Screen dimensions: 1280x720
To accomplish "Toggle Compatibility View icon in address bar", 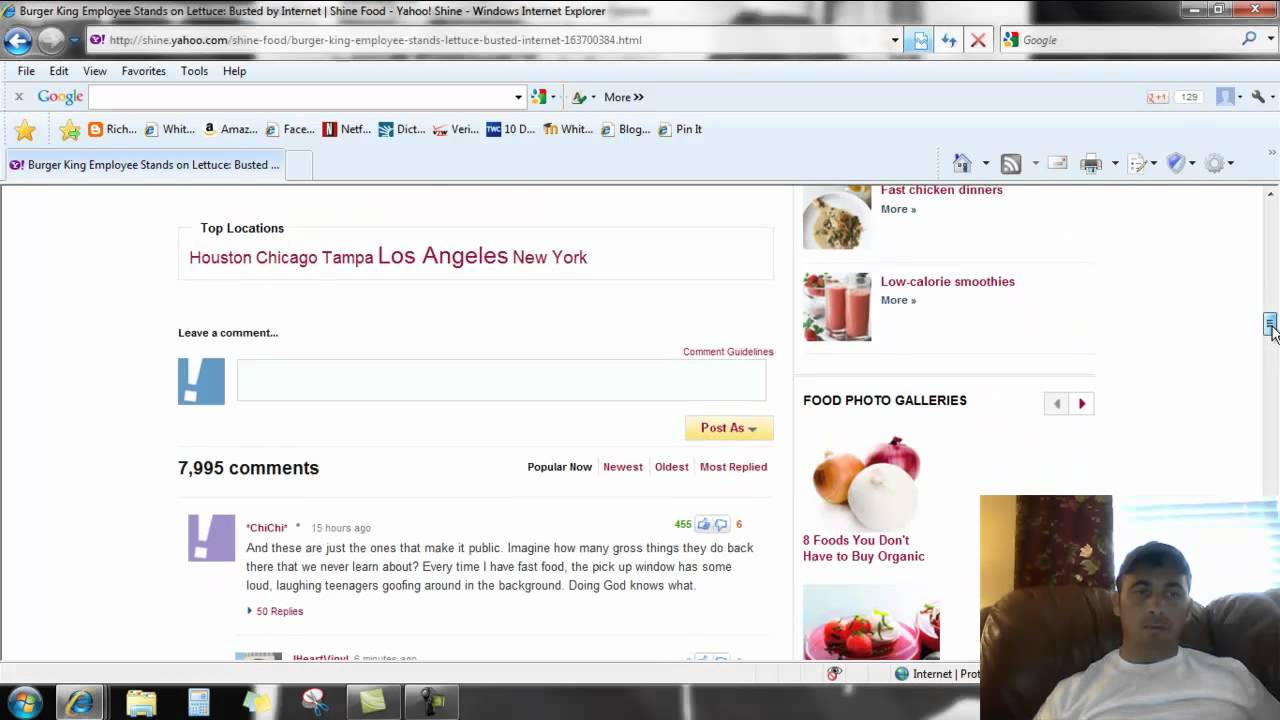I will point(921,40).
